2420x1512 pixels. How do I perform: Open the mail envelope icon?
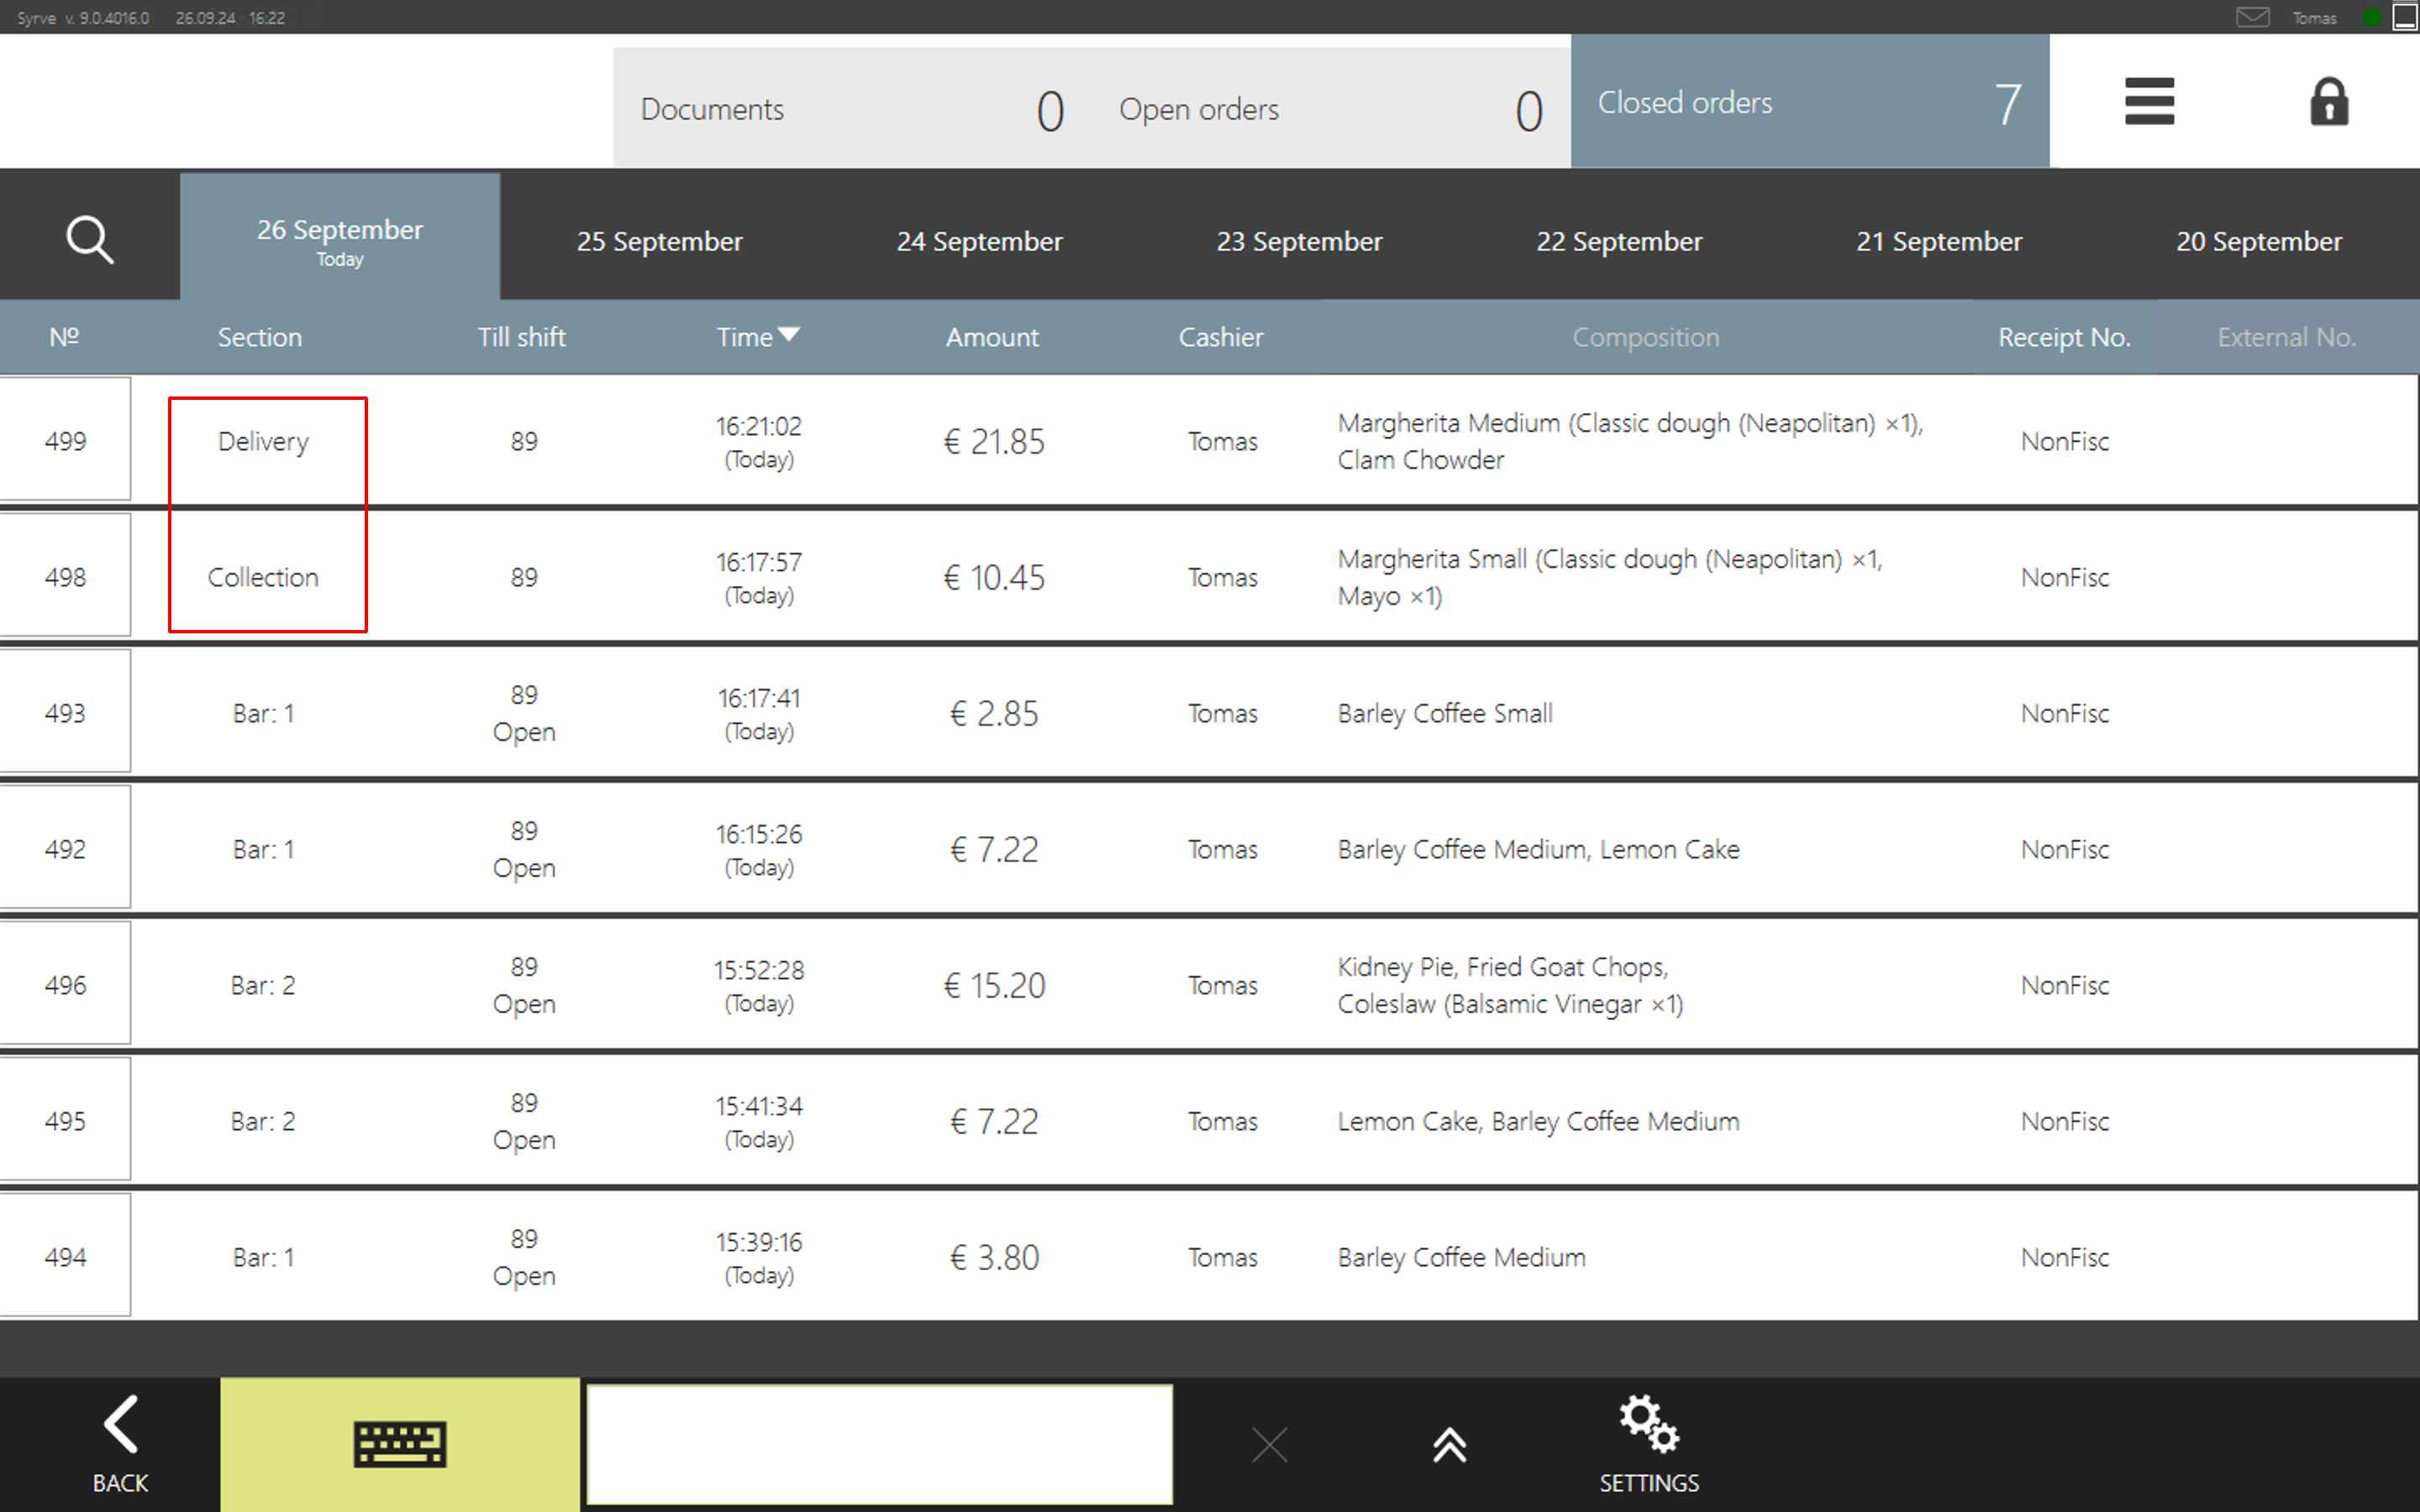click(x=2252, y=17)
